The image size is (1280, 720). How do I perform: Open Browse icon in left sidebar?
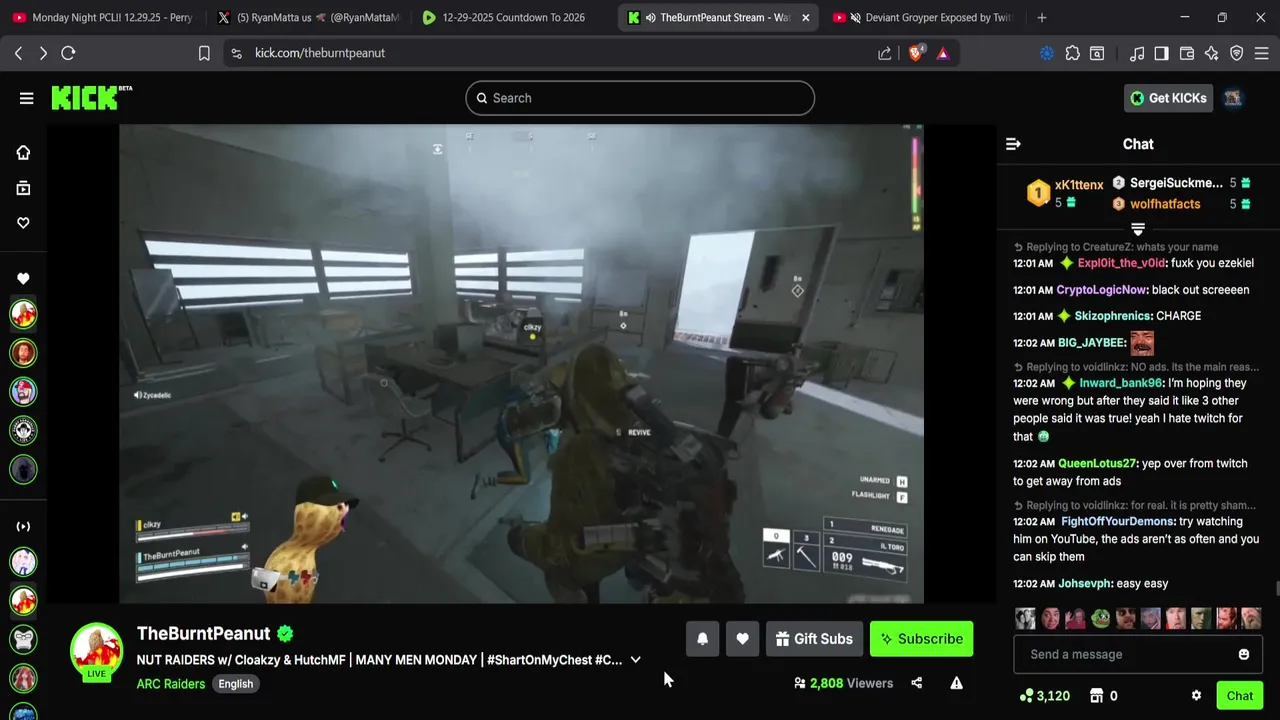23,188
